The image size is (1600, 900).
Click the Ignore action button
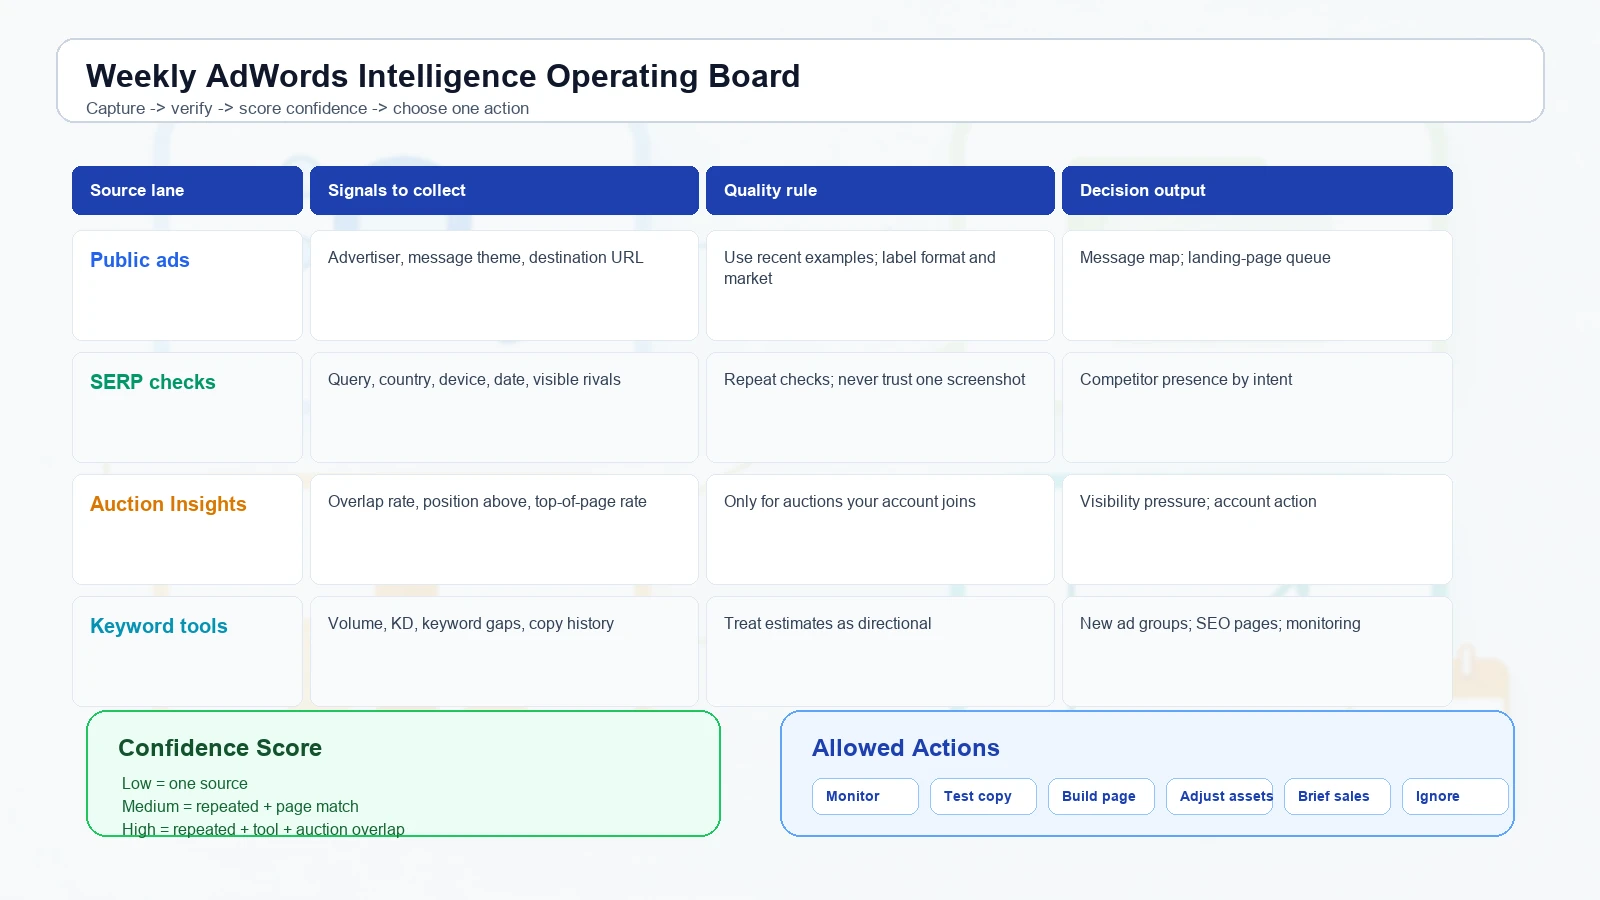(x=1455, y=796)
